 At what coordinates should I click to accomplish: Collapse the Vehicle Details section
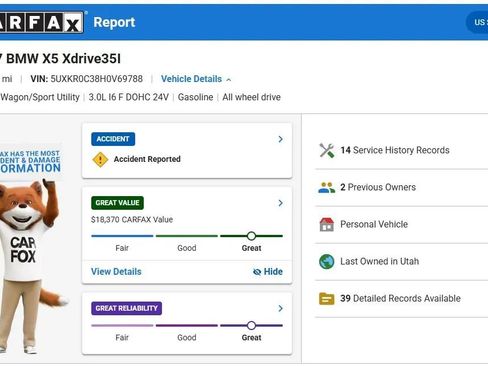pos(196,79)
